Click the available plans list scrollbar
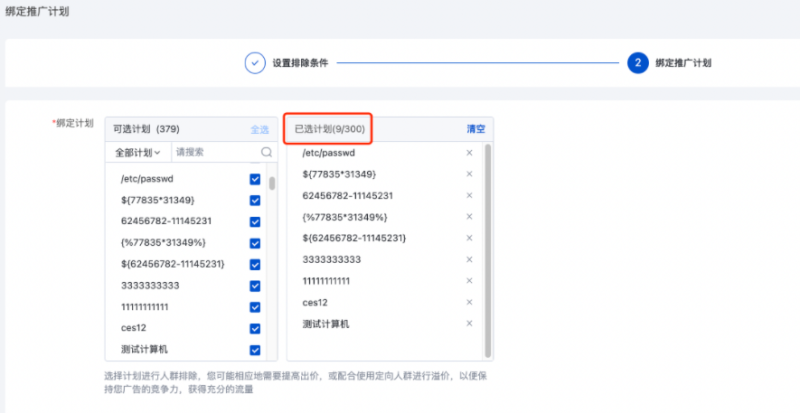 [272, 183]
